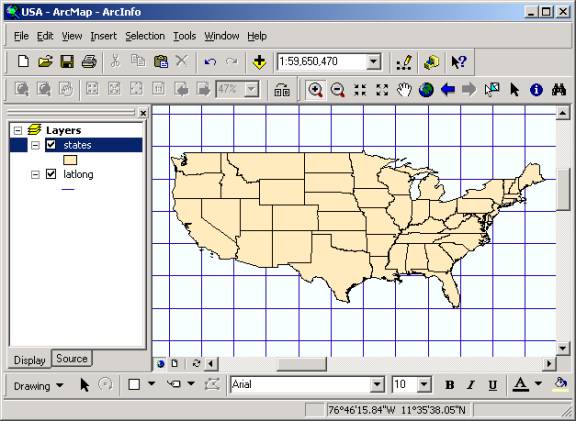
Task: Choose the Identify info tool
Action: (x=536, y=89)
